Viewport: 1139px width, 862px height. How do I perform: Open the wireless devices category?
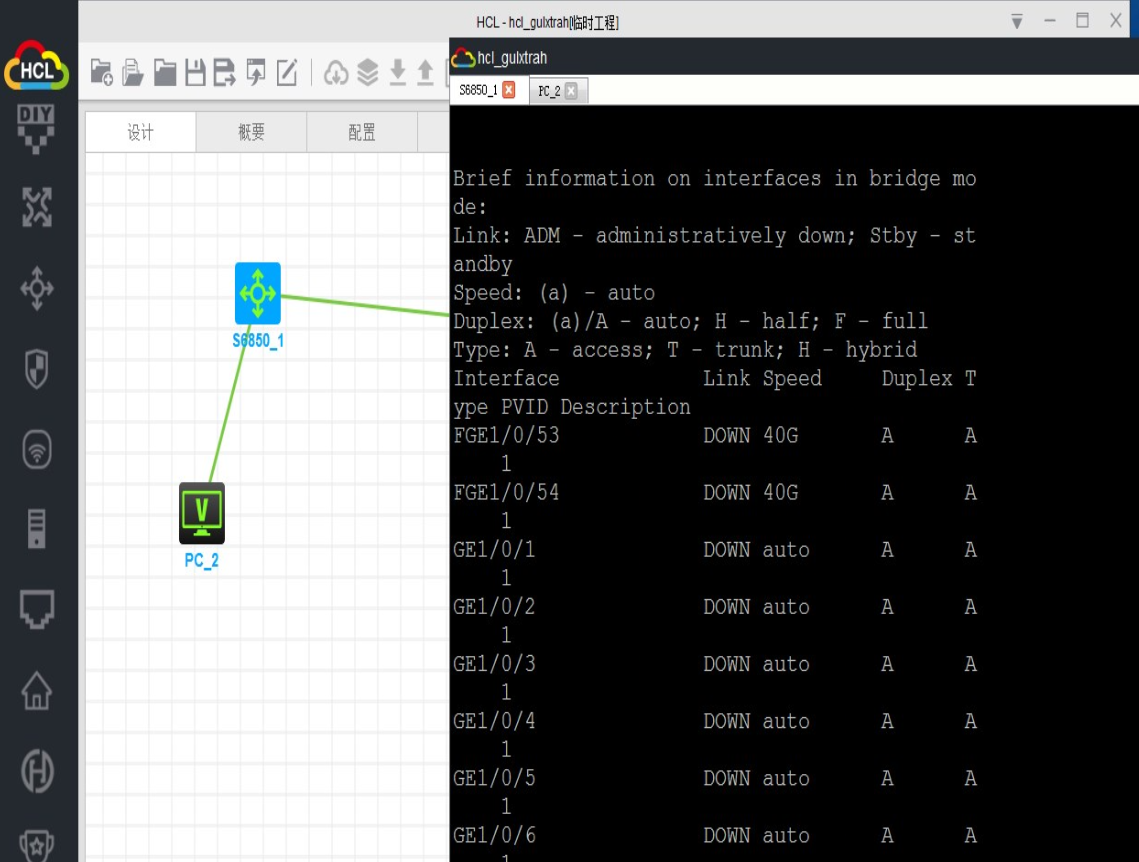click(36, 449)
